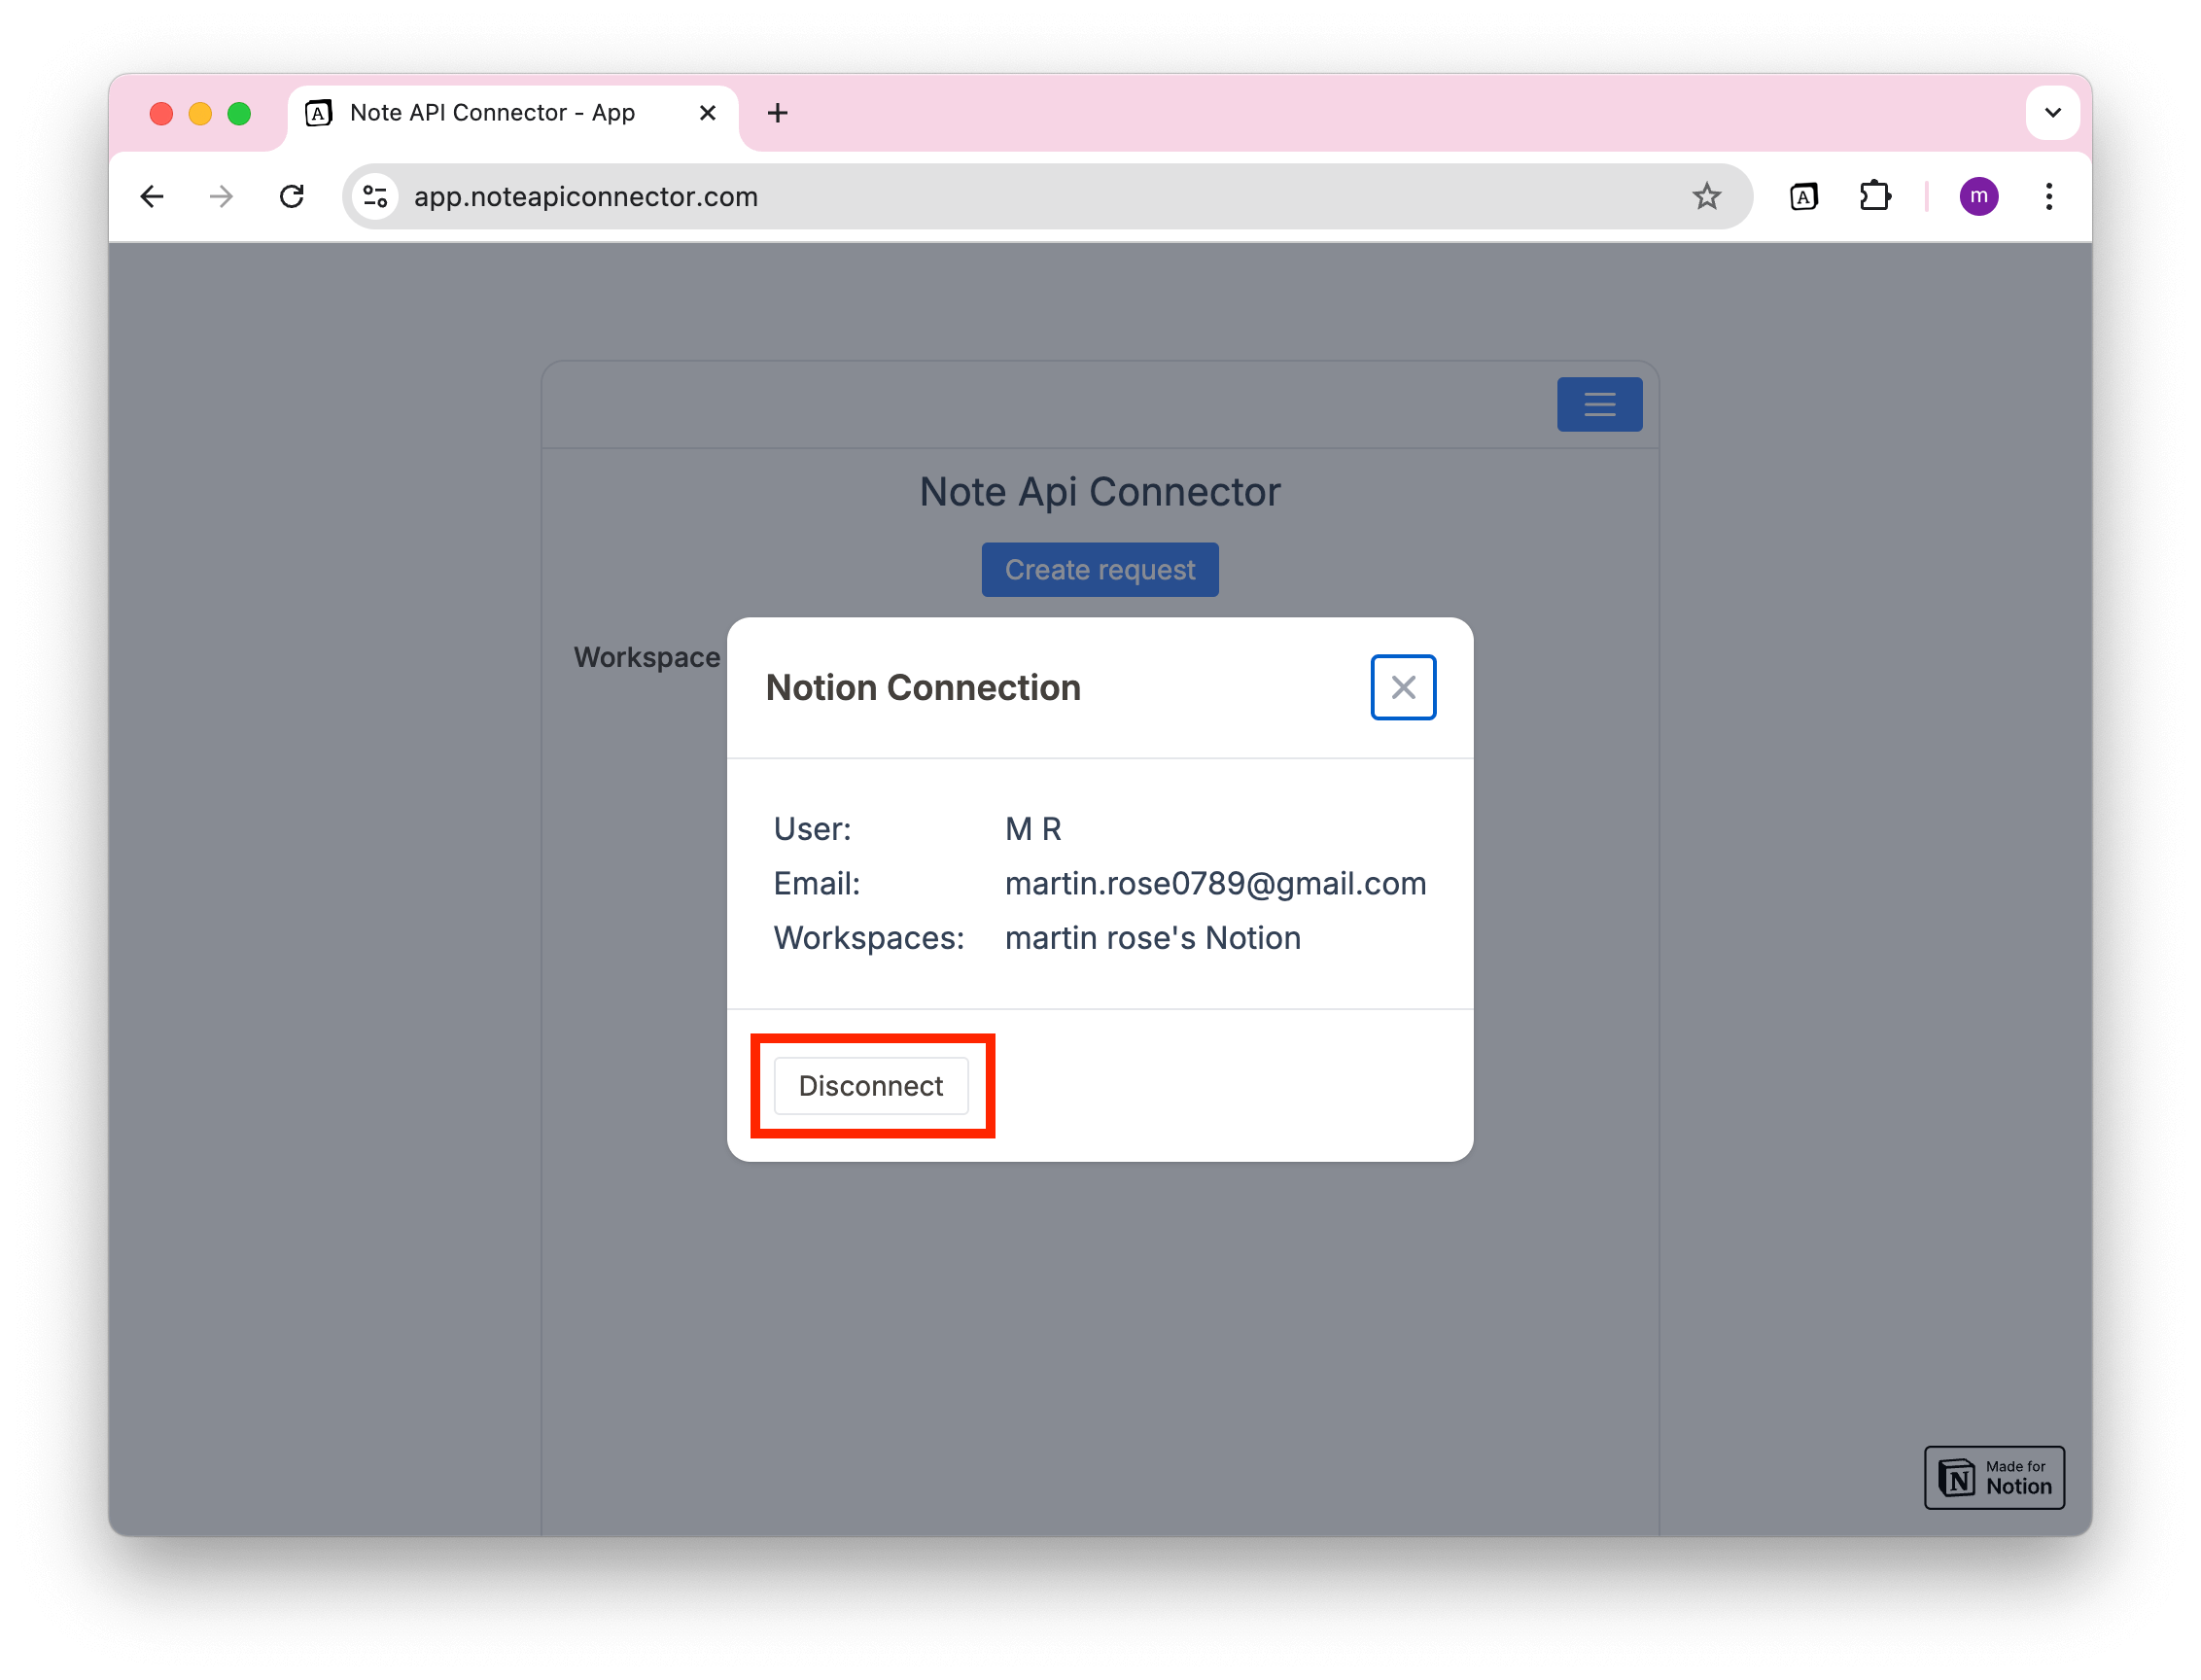Viewport: 2201px width, 1680px height.
Task: Open the Chrome three-dot menu
Action: 2048,196
